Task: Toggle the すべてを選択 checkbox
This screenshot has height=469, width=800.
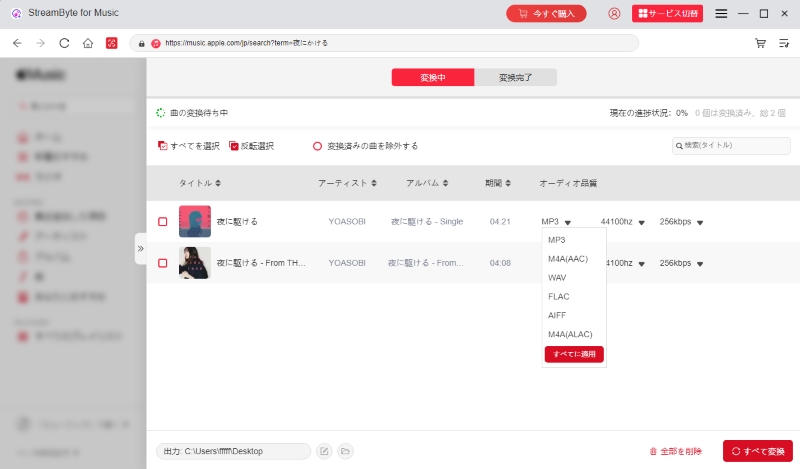Action: point(163,146)
